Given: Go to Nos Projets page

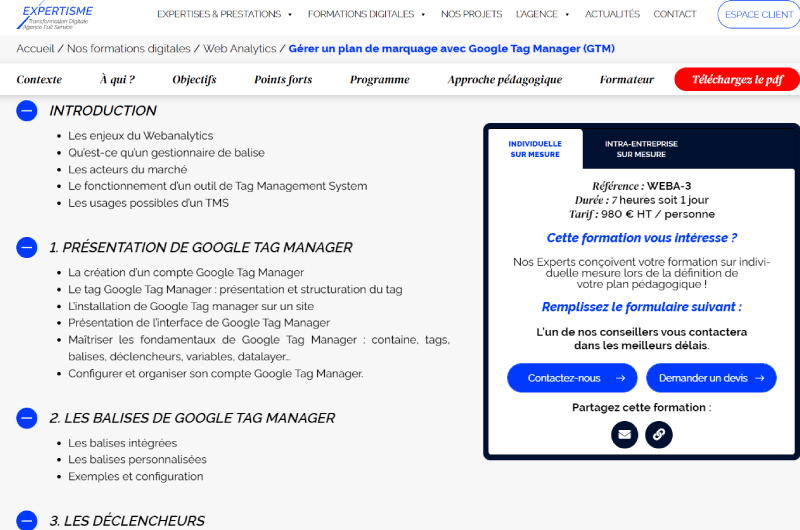Looking at the screenshot, I should coord(471,14).
